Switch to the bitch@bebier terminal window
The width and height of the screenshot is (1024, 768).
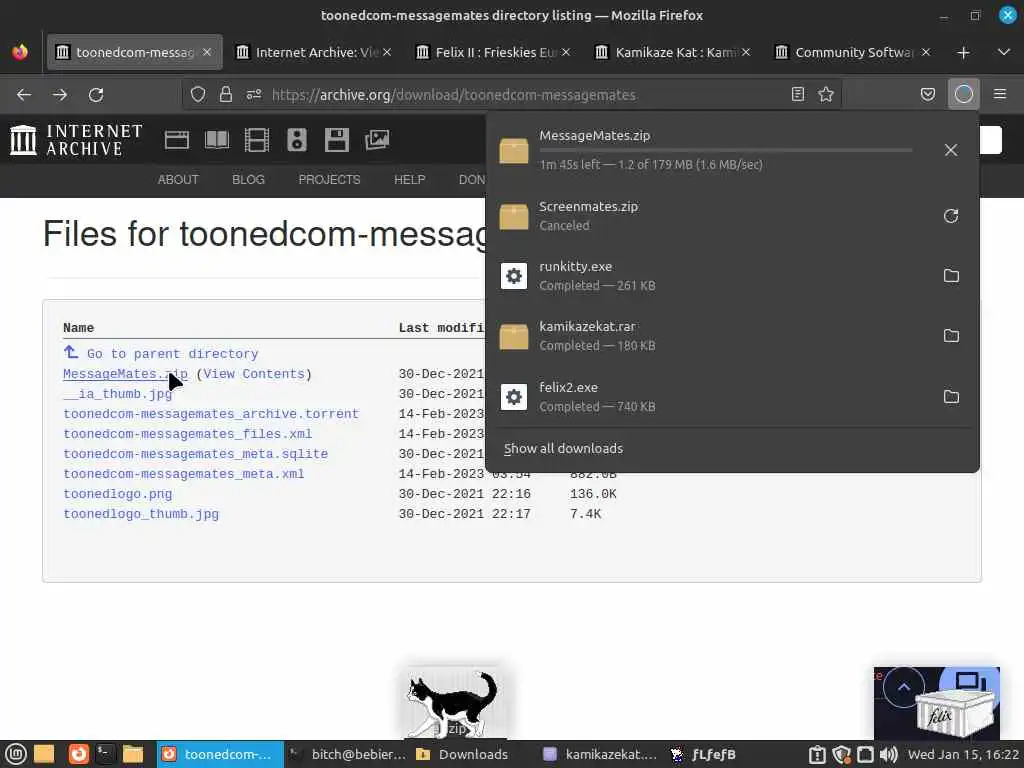point(347,754)
